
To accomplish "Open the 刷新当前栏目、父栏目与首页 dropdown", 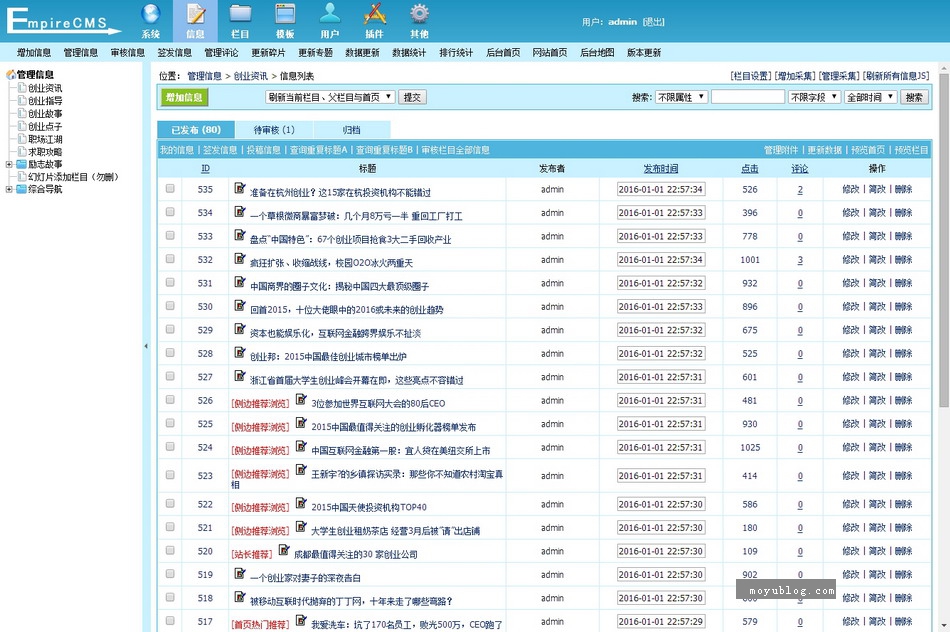I will [330, 97].
